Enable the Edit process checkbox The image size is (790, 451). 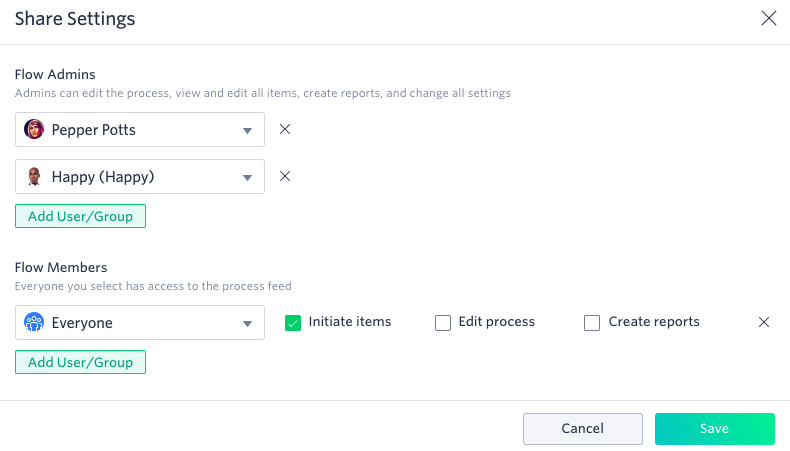tap(443, 323)
